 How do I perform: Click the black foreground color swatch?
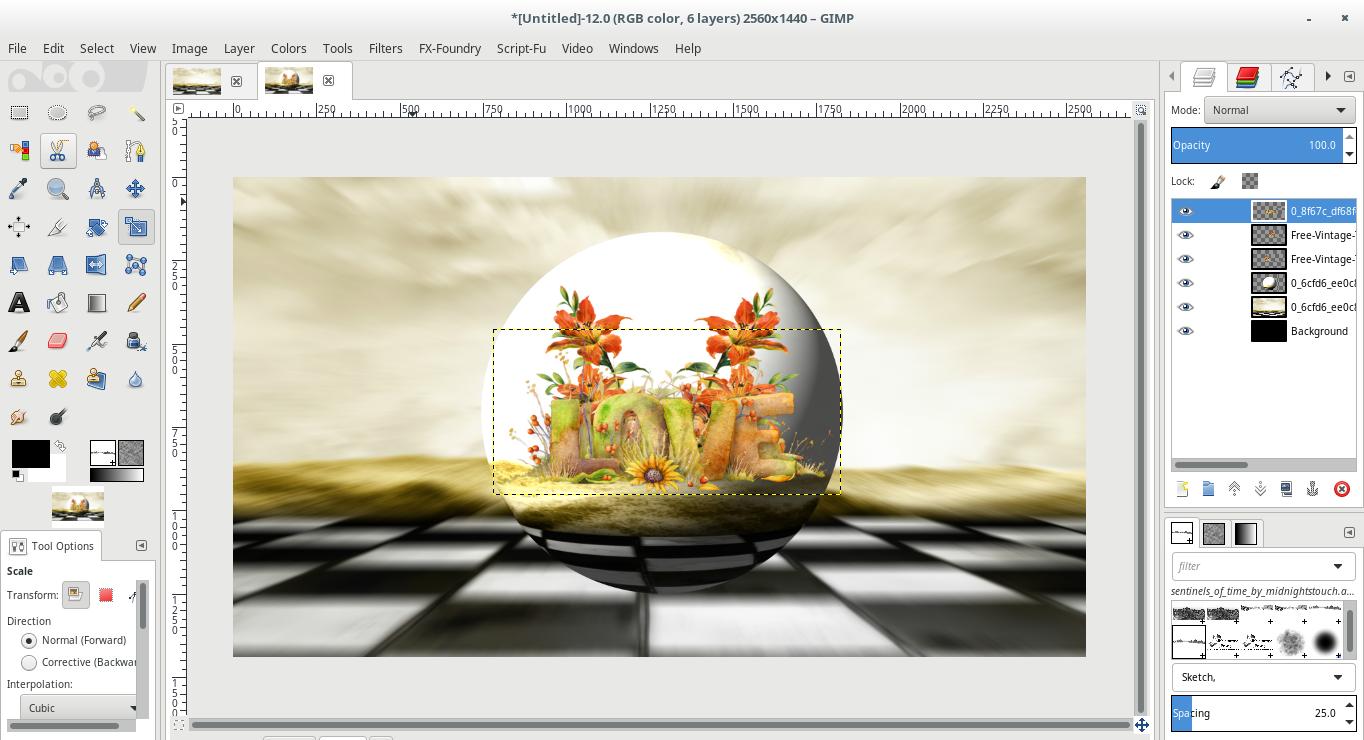tap(30, 454)
